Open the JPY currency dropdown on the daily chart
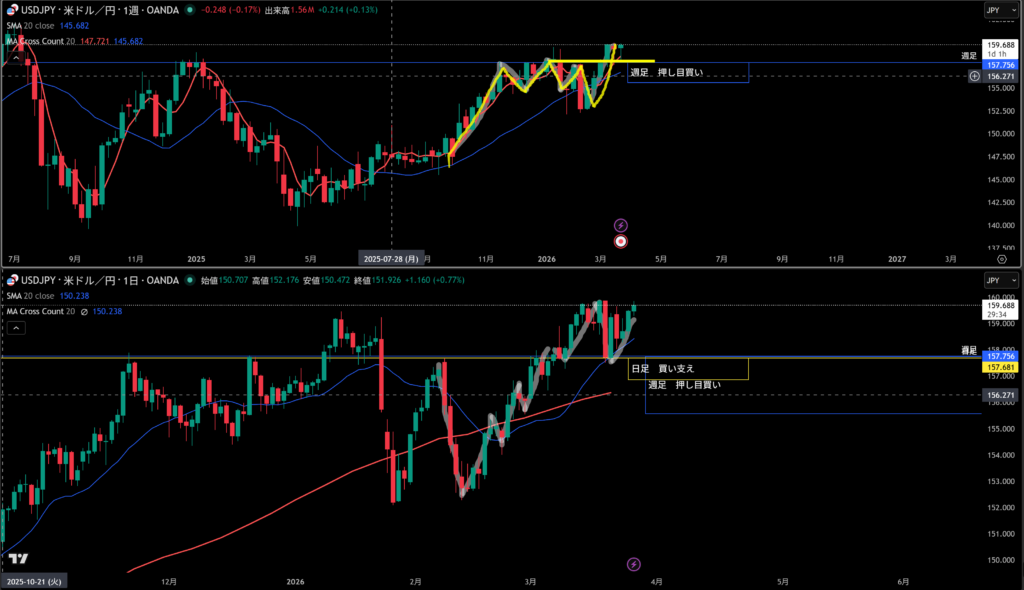This screenshot has width=1024, height=590. [1000, 281]
